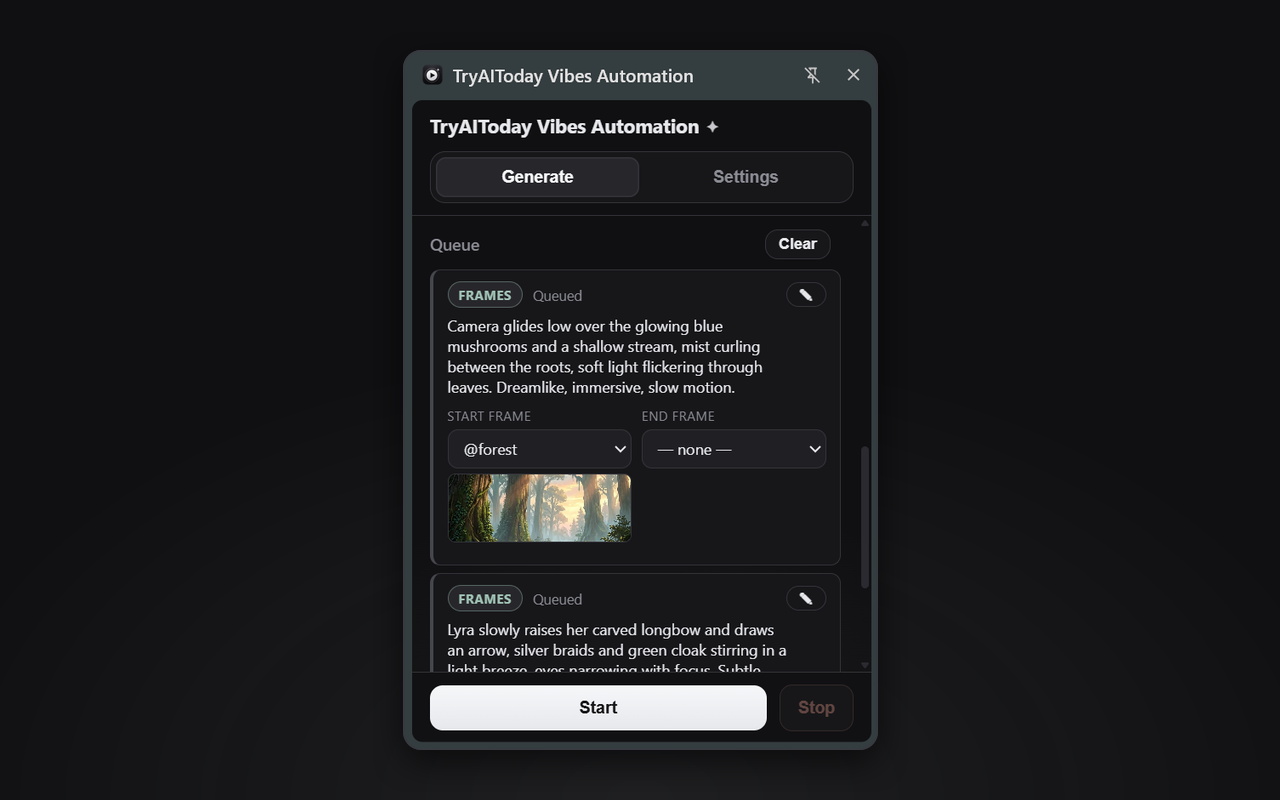Toggle the pin window icon
1280x800 pixels.
(x=812, y=75)
